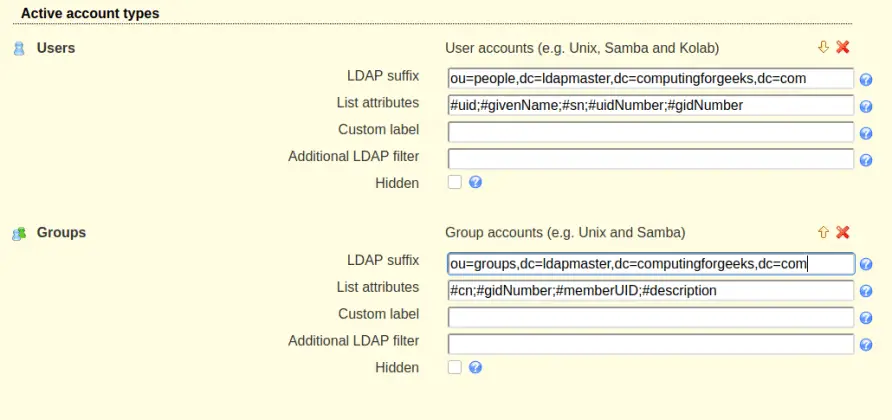The width and height of the screenshot is (892, 420).
Task: Click the Users 'LDAP suffix' label
Action: [383, 76]
